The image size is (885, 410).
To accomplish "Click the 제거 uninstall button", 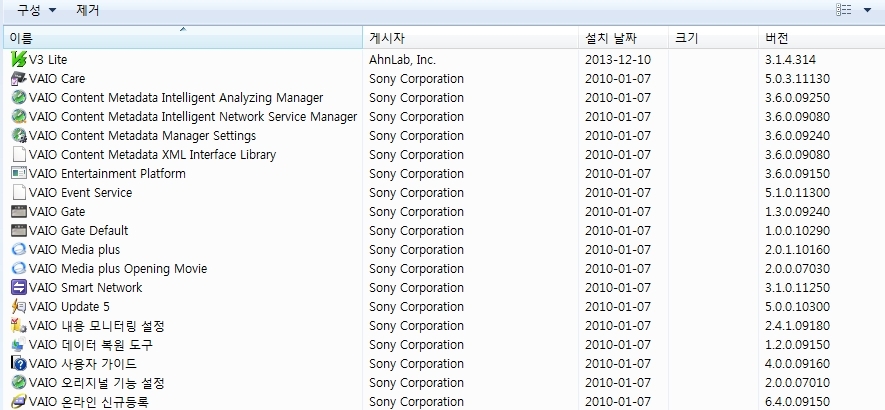I will pyautogui.click(x=88, y=10).
